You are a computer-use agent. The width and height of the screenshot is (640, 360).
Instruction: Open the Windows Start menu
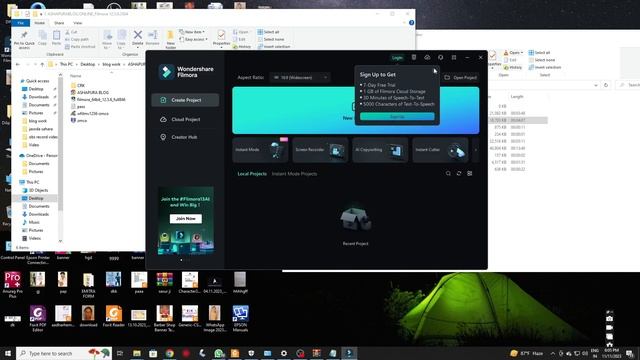point(8,353)
